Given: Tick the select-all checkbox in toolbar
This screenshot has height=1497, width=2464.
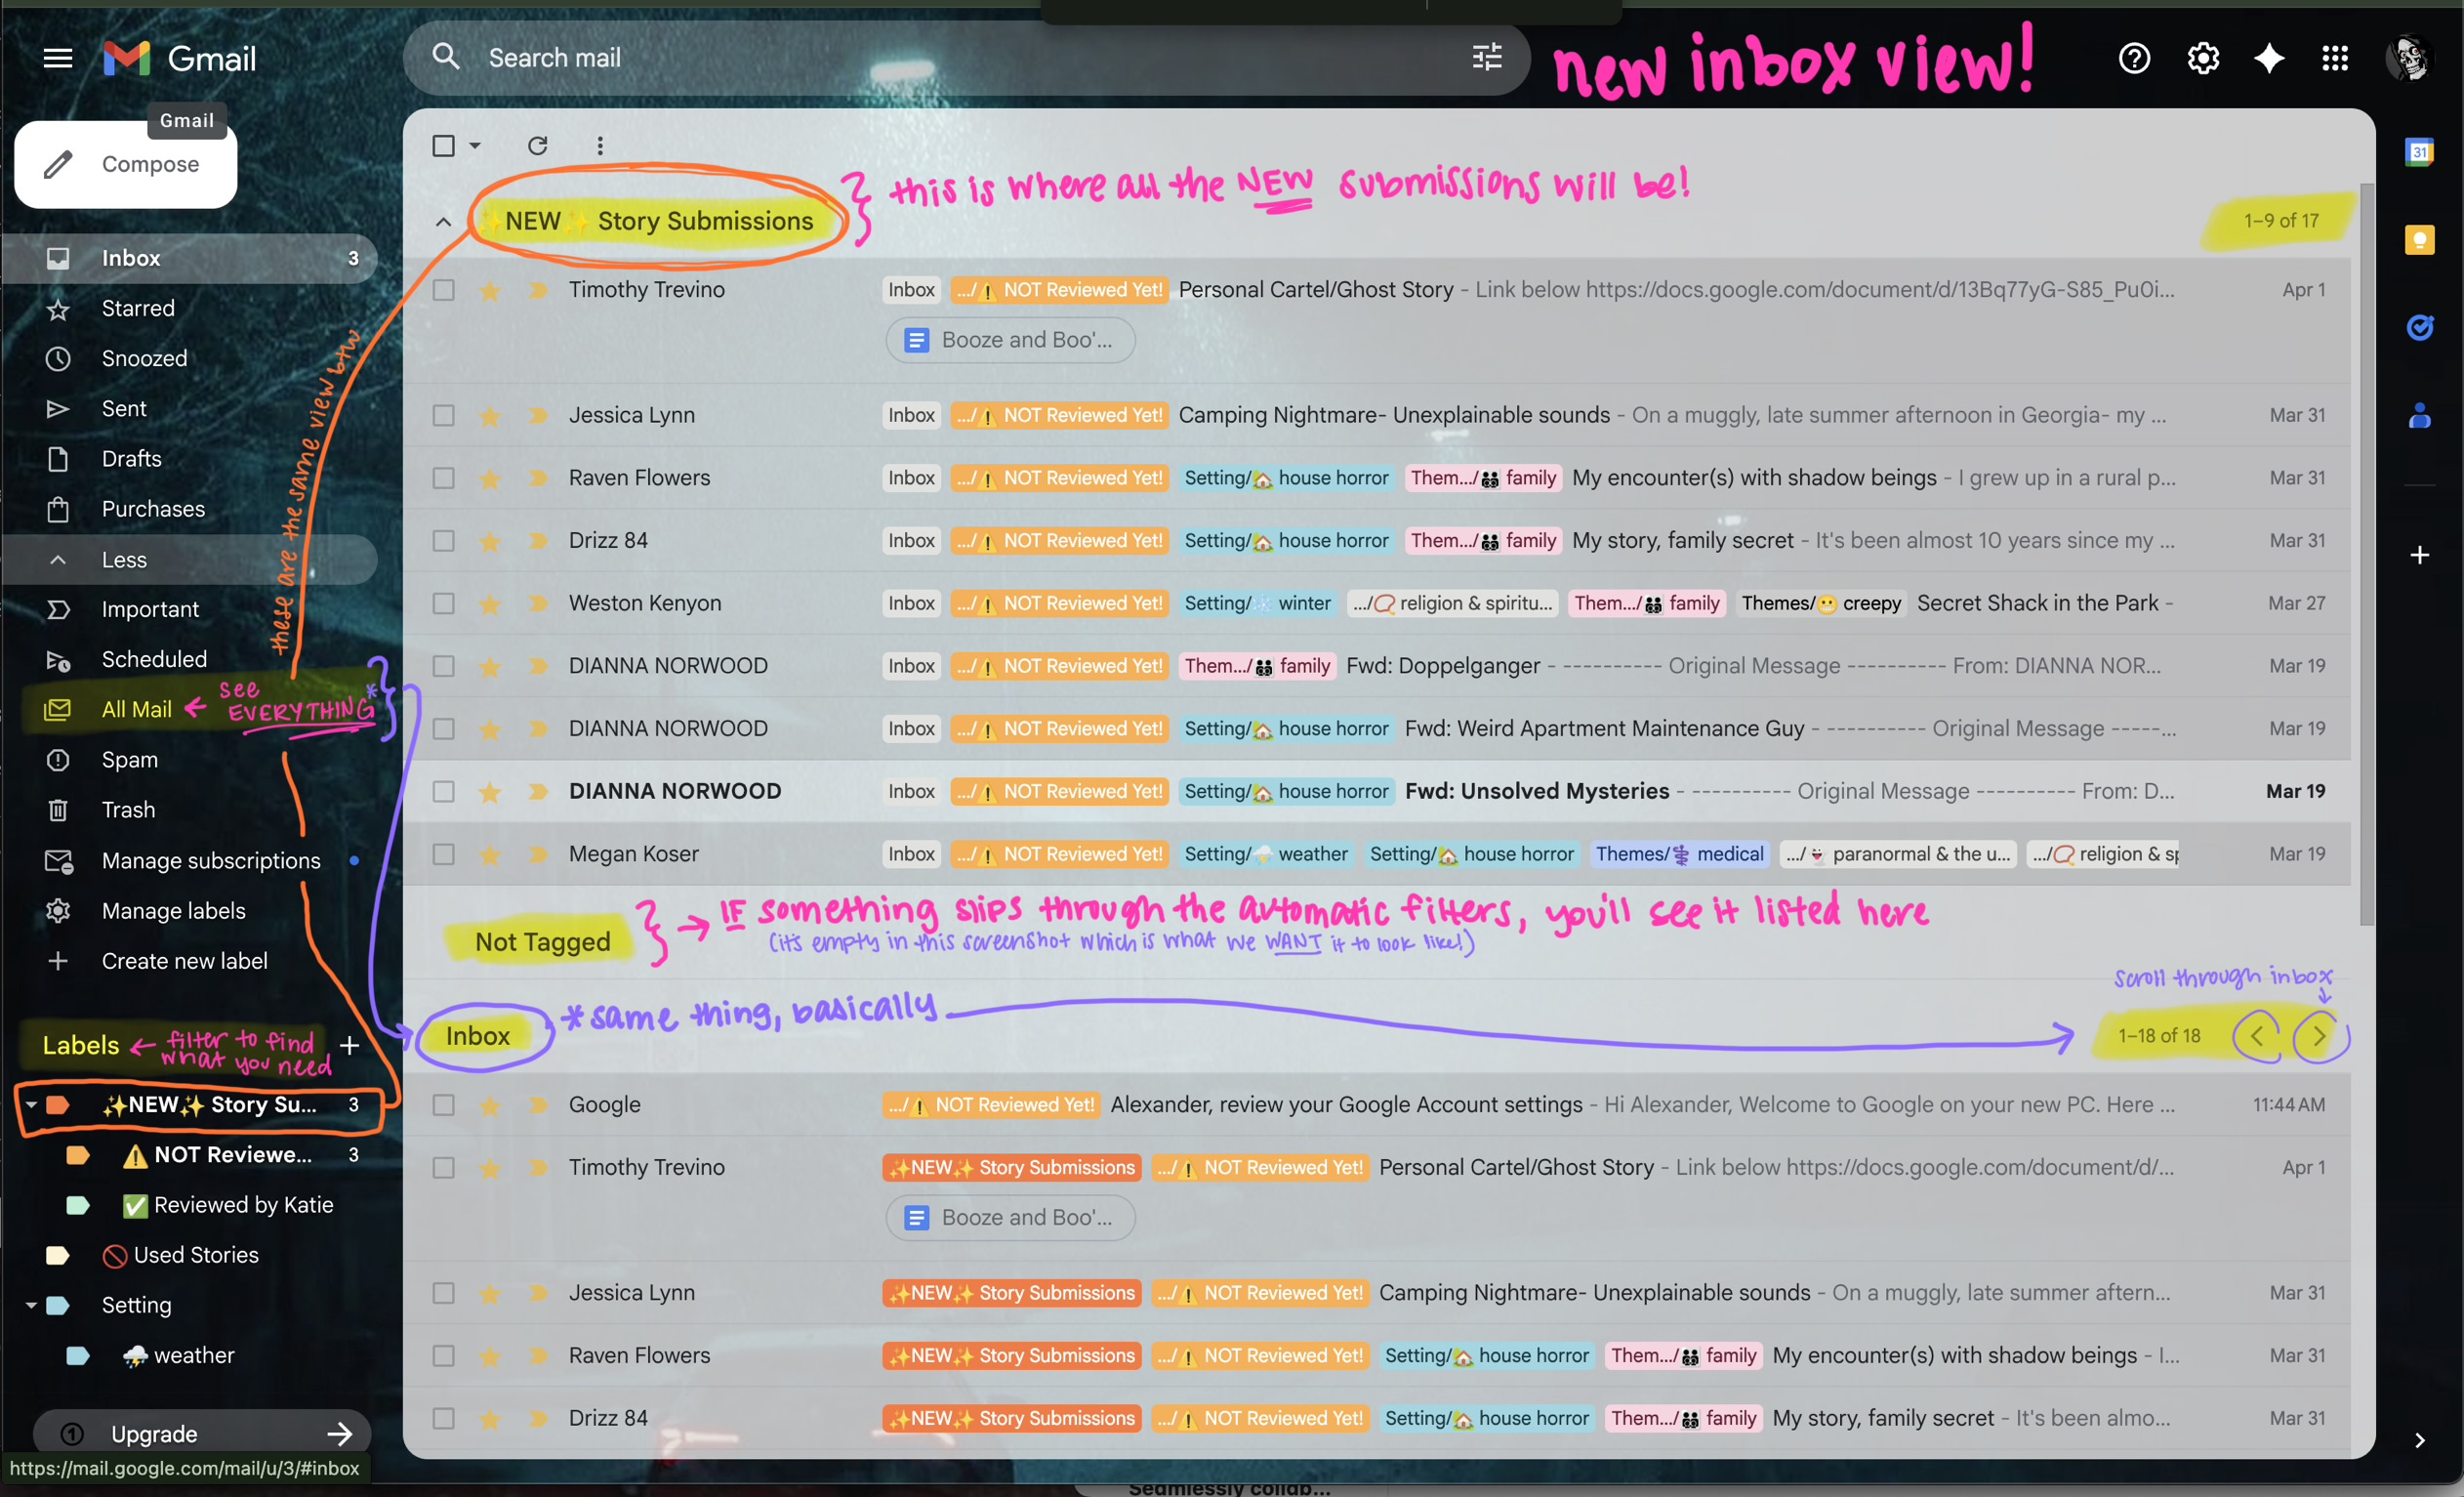Looking at the screenshot, I should [443, 146].
